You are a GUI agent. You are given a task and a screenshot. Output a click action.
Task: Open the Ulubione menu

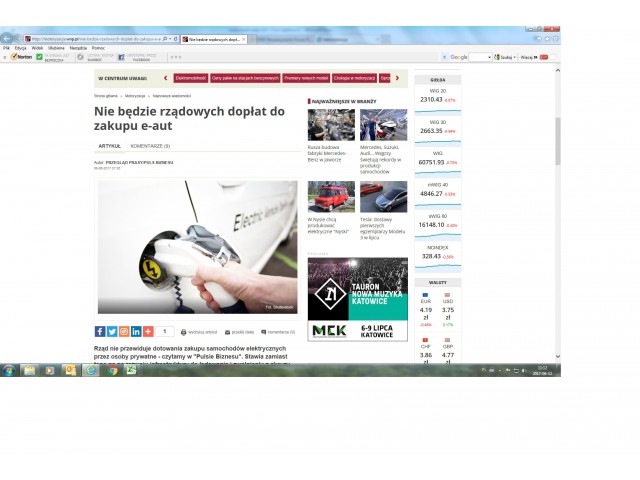tap(56, 47)
